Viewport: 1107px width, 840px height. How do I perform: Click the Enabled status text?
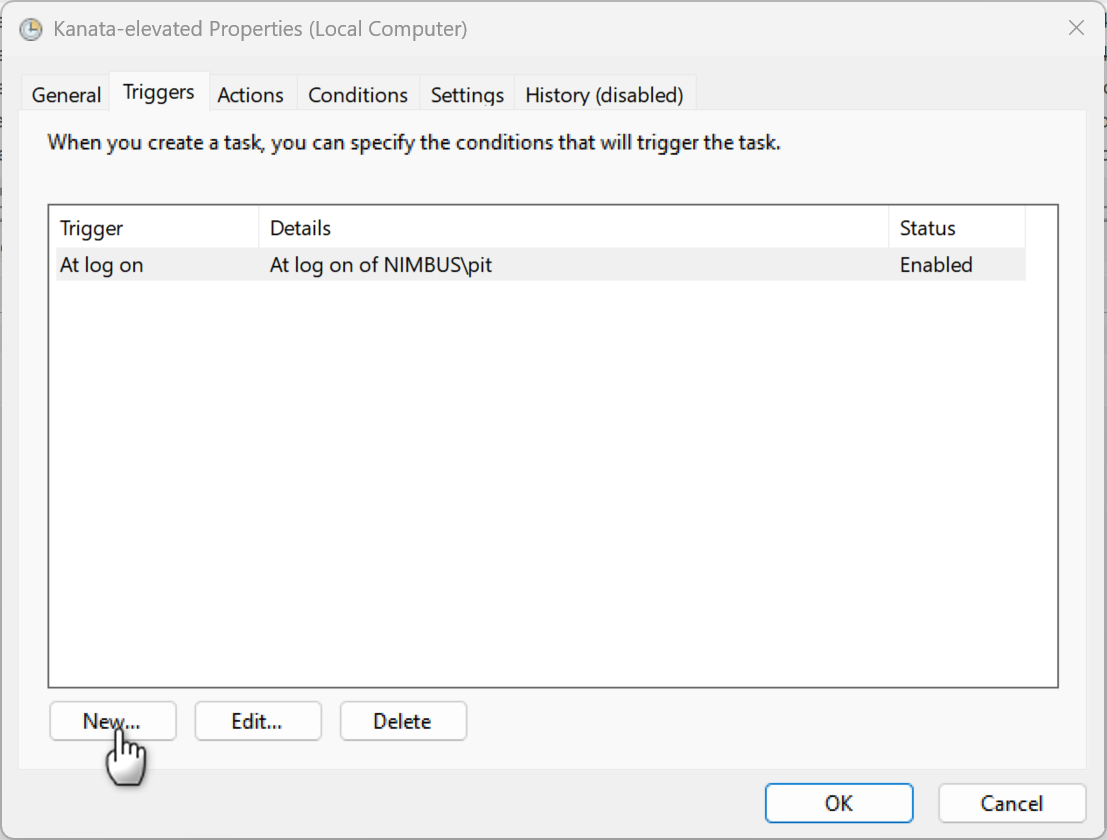(936, 264)
